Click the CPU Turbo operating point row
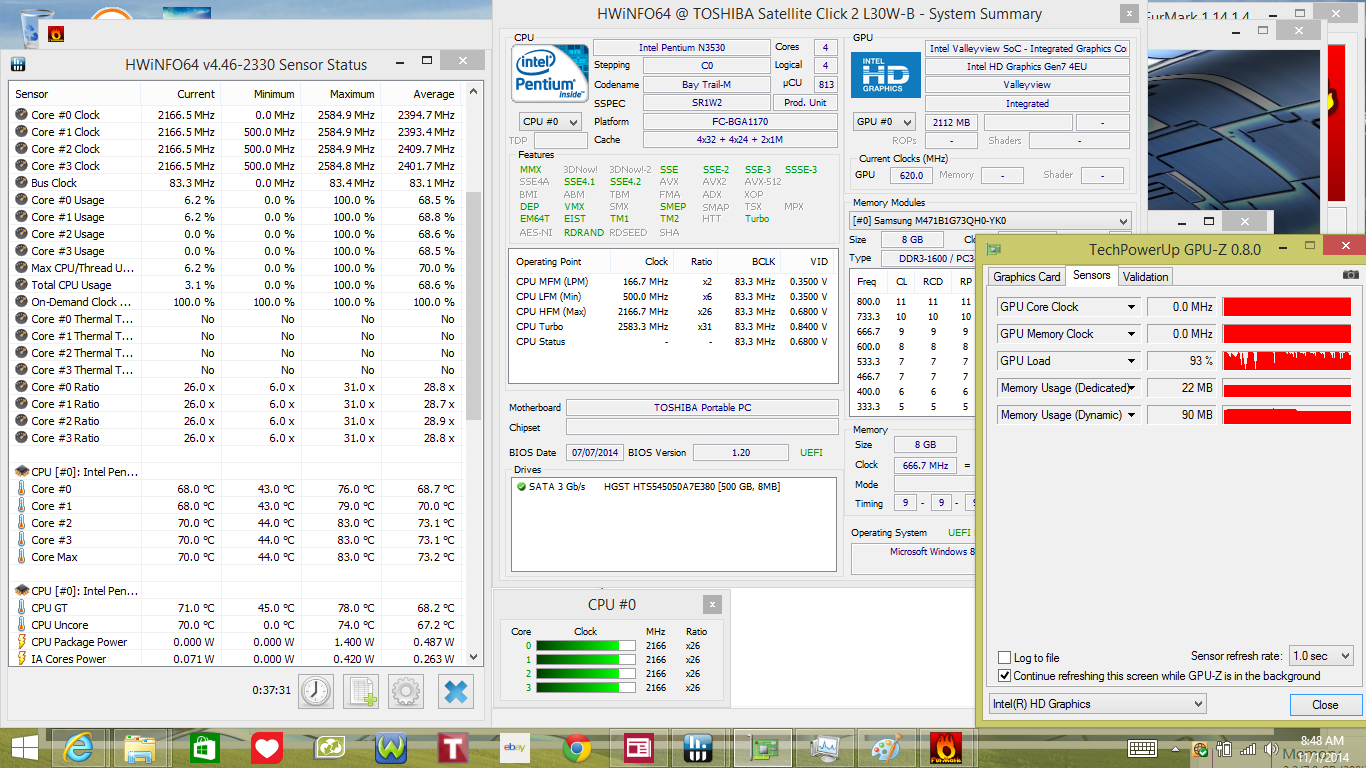The height and width of the screenshot is (768, 1366). (x=673, y=327)
